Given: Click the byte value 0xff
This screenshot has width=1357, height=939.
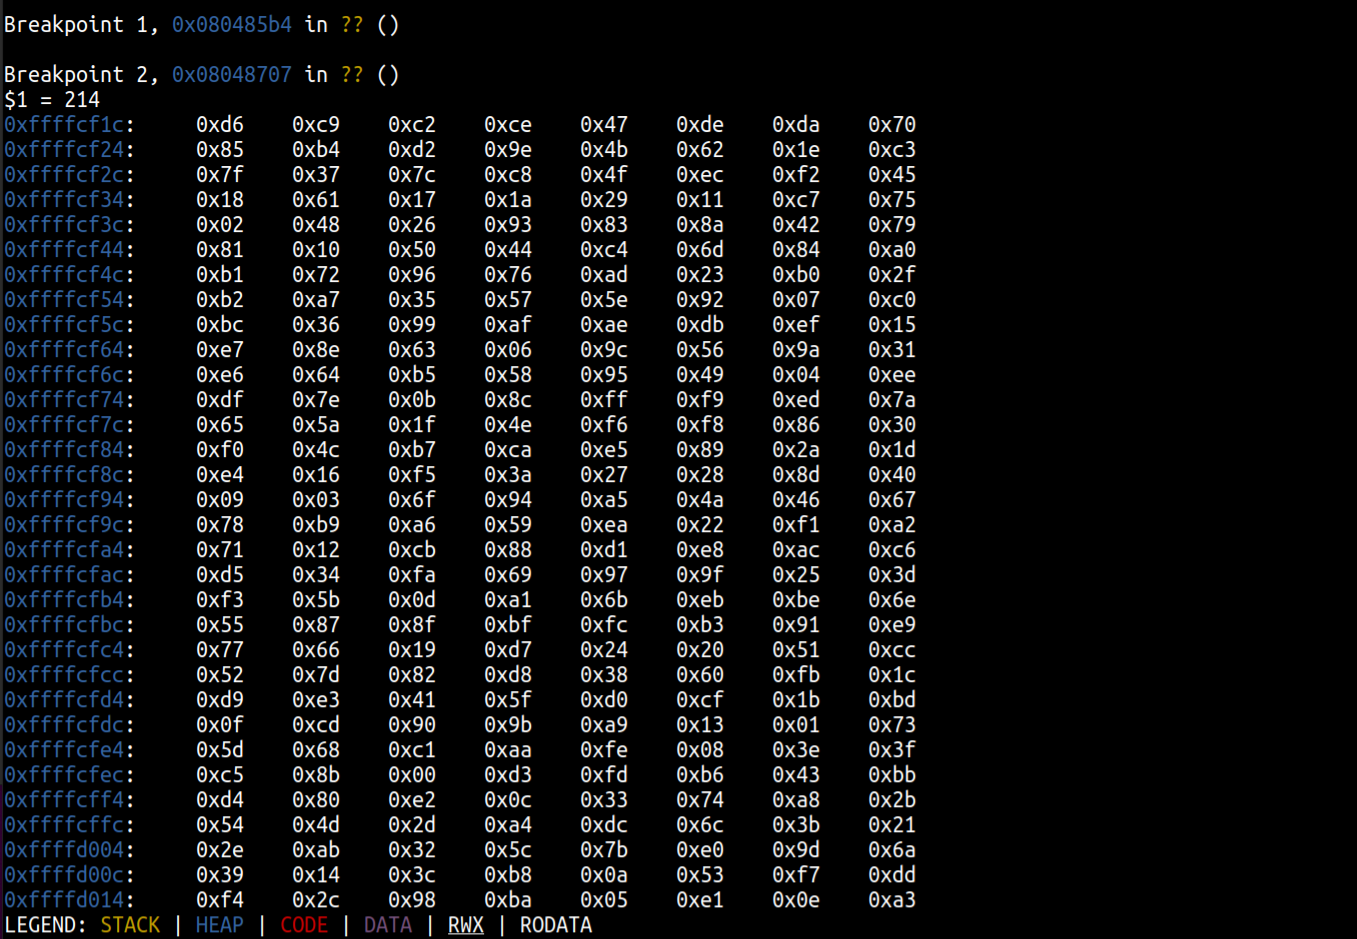Looking at the screenshot, I should (x=603, y=400).
